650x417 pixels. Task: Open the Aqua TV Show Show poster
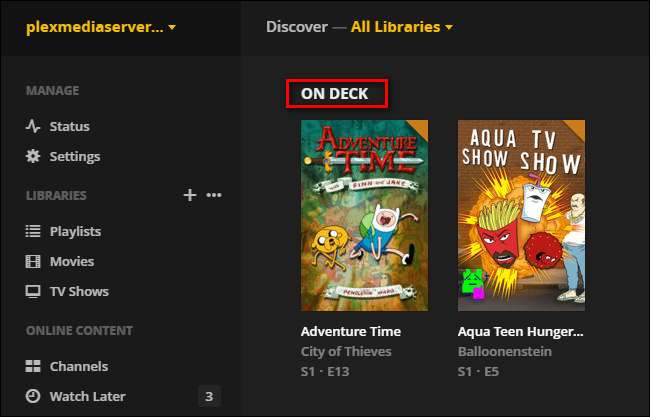tap(521, 215)
